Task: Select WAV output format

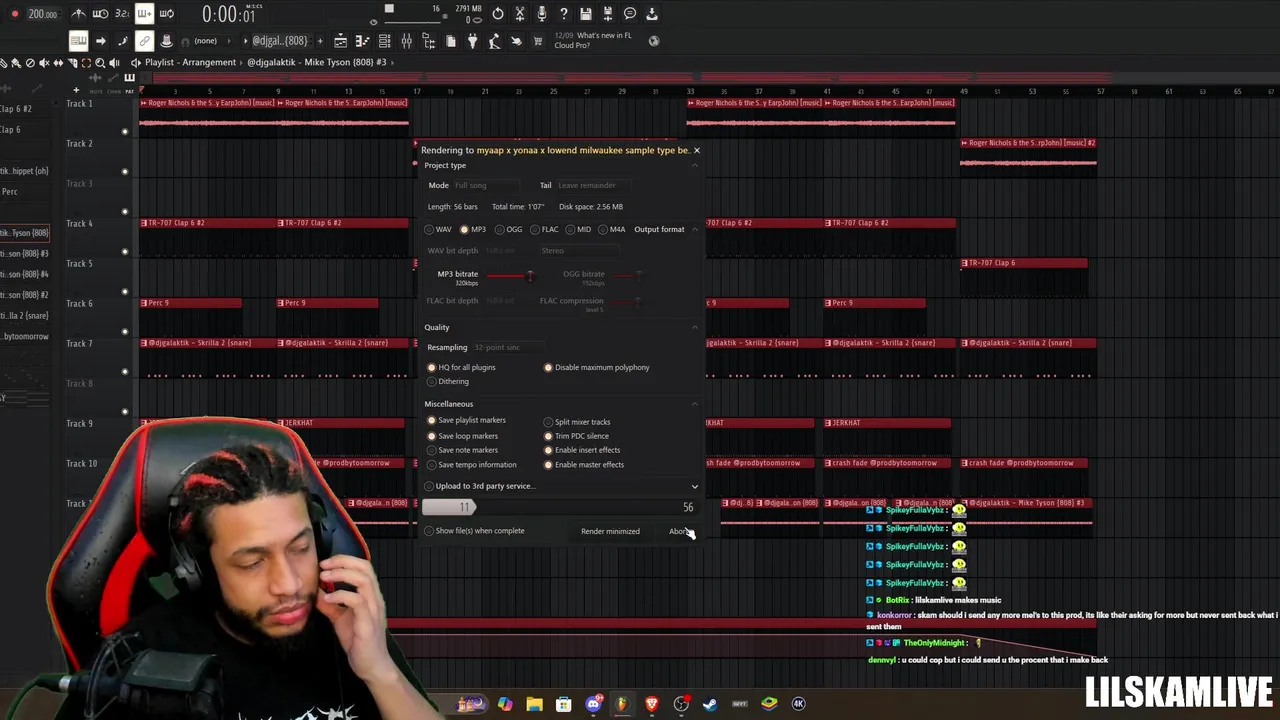Action: pos(438,229)
